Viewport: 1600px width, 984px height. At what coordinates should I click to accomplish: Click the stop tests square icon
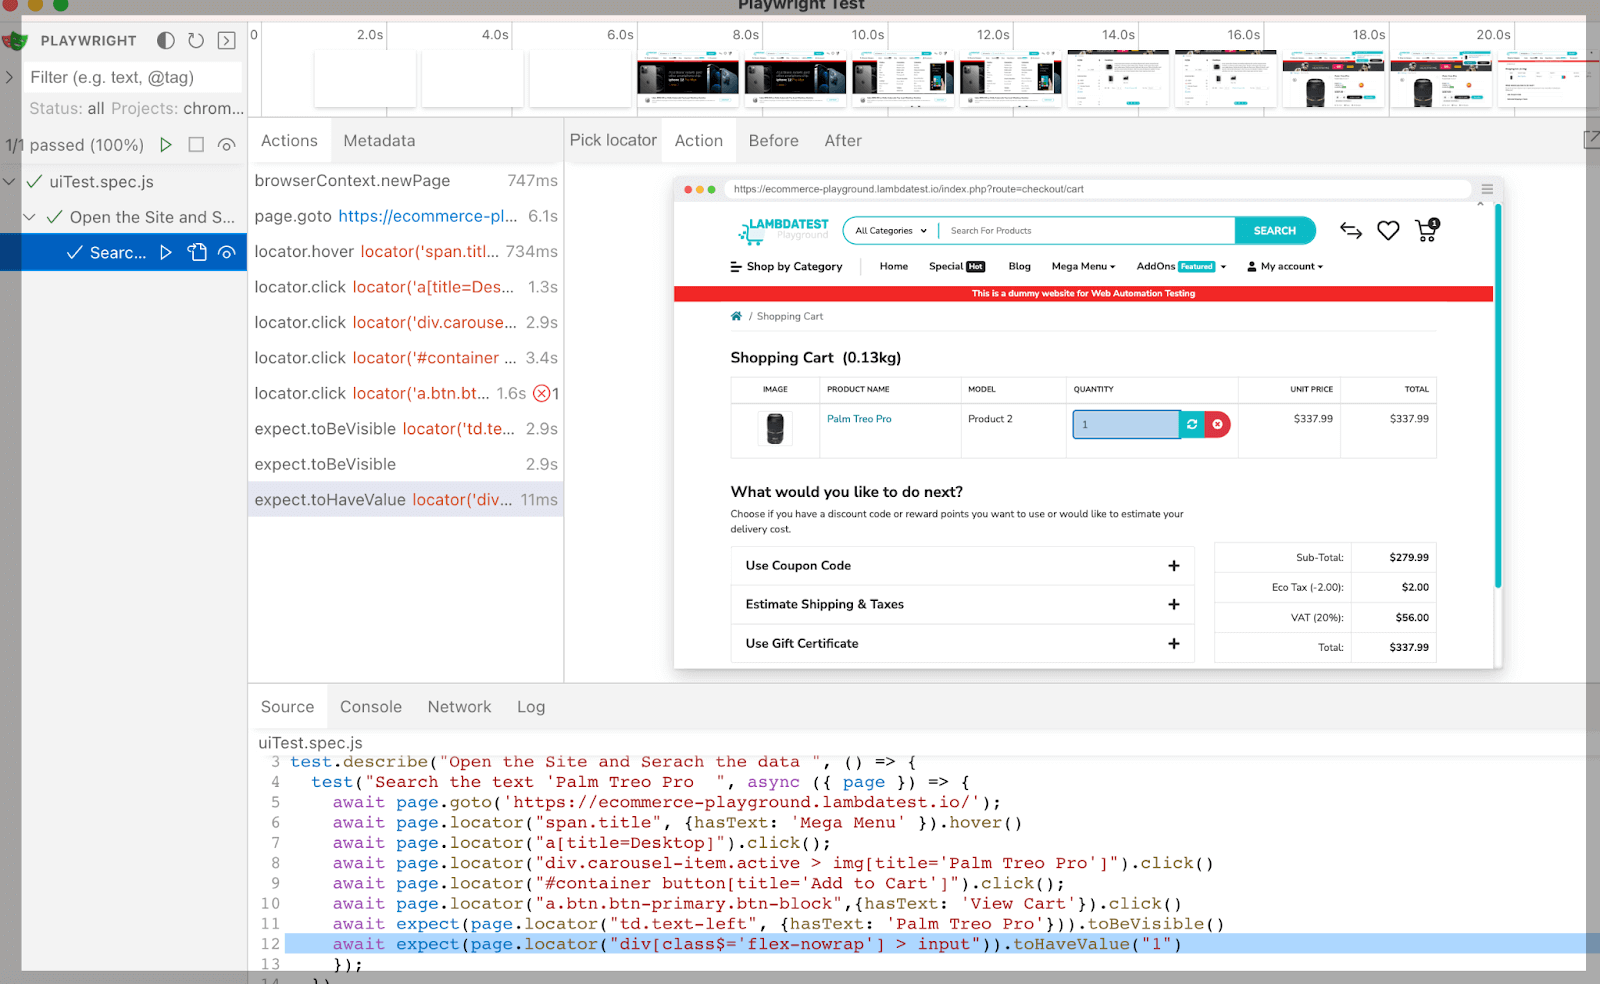coord(196,145)
